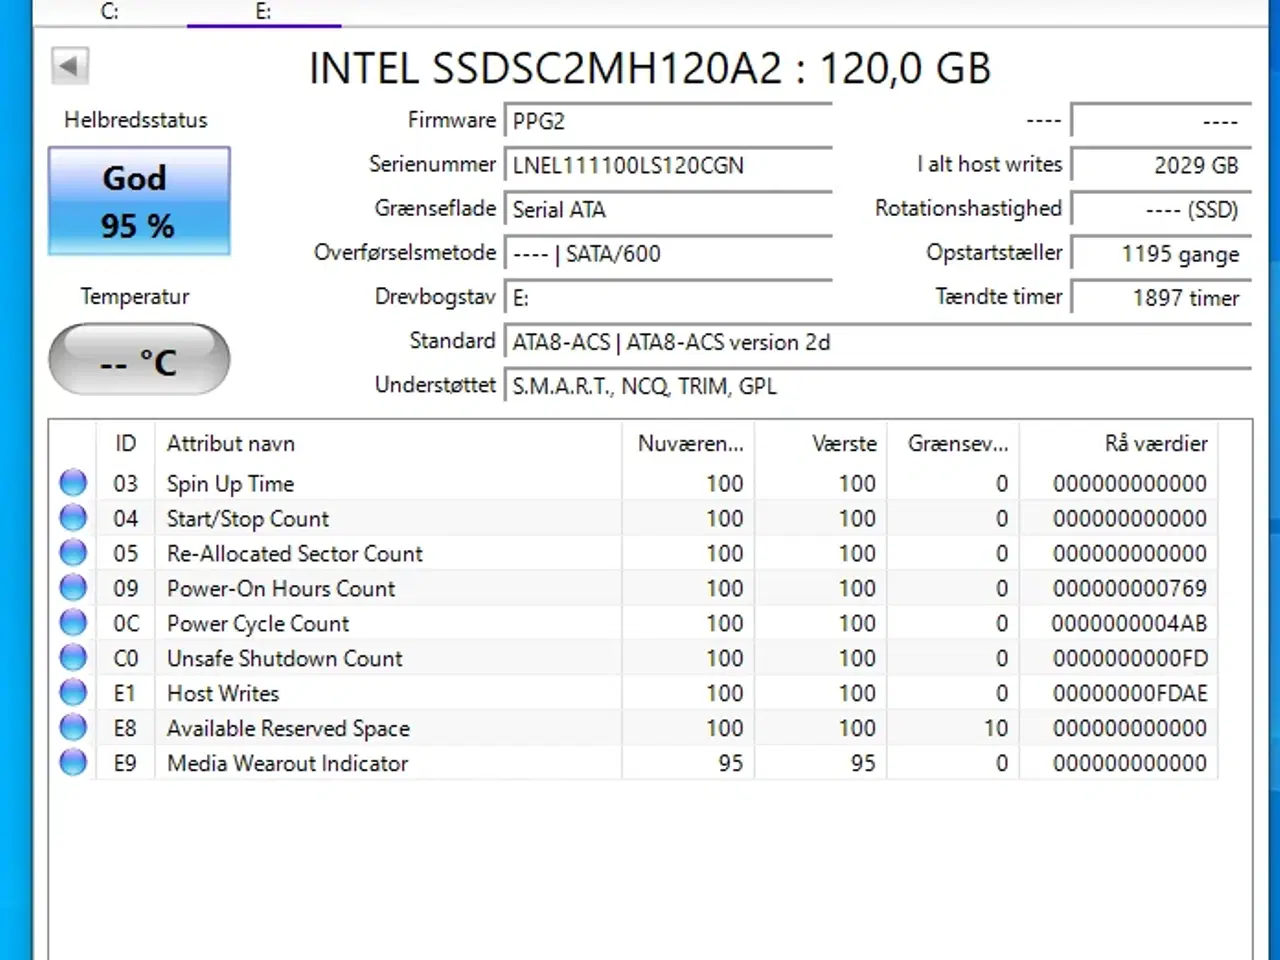Click the Nuværen... column header
Screen dimensions: 1280x960
tap(688, 443)
